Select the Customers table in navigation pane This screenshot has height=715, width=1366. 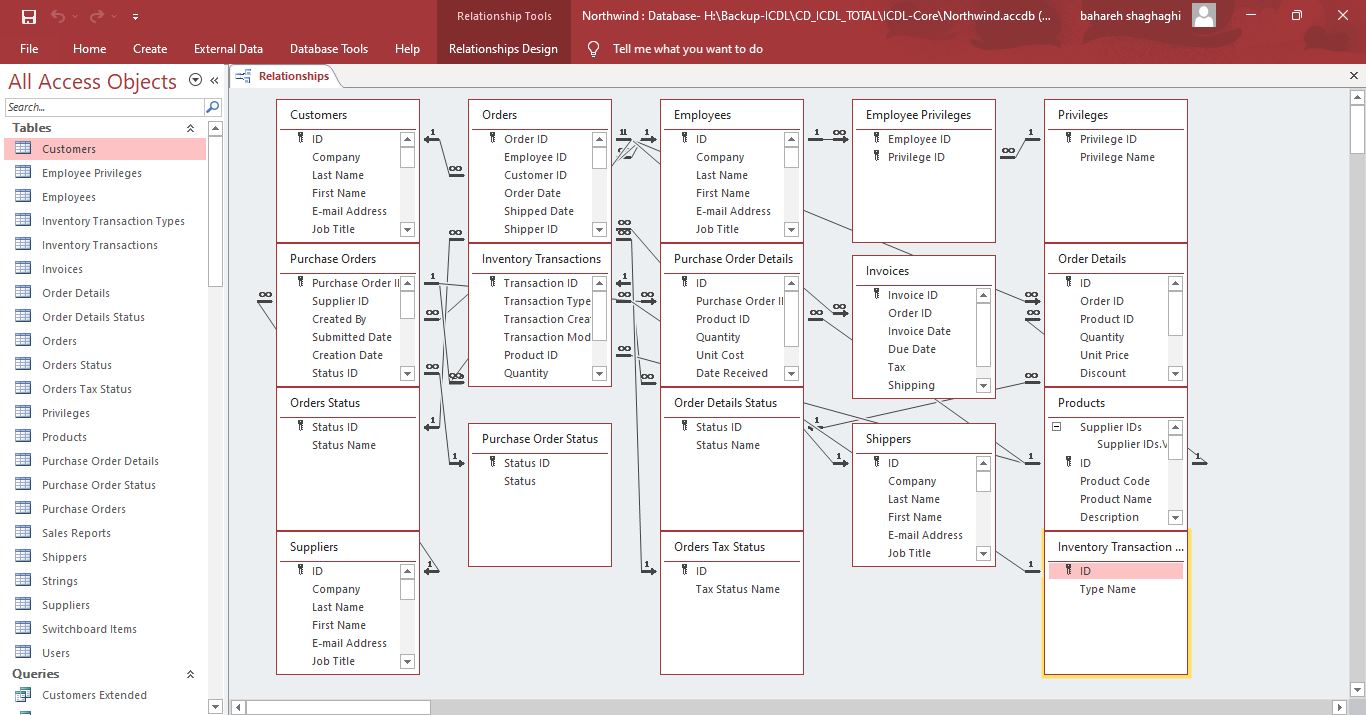point(105,149)
